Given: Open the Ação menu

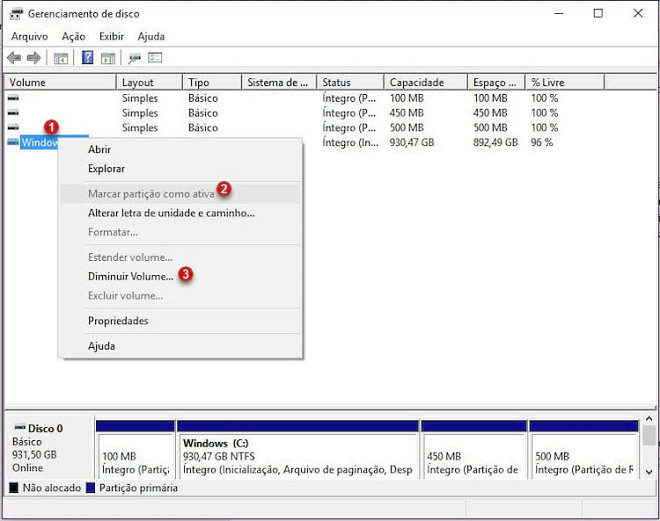Looking at the screenshot, I should tap(74, 36).
